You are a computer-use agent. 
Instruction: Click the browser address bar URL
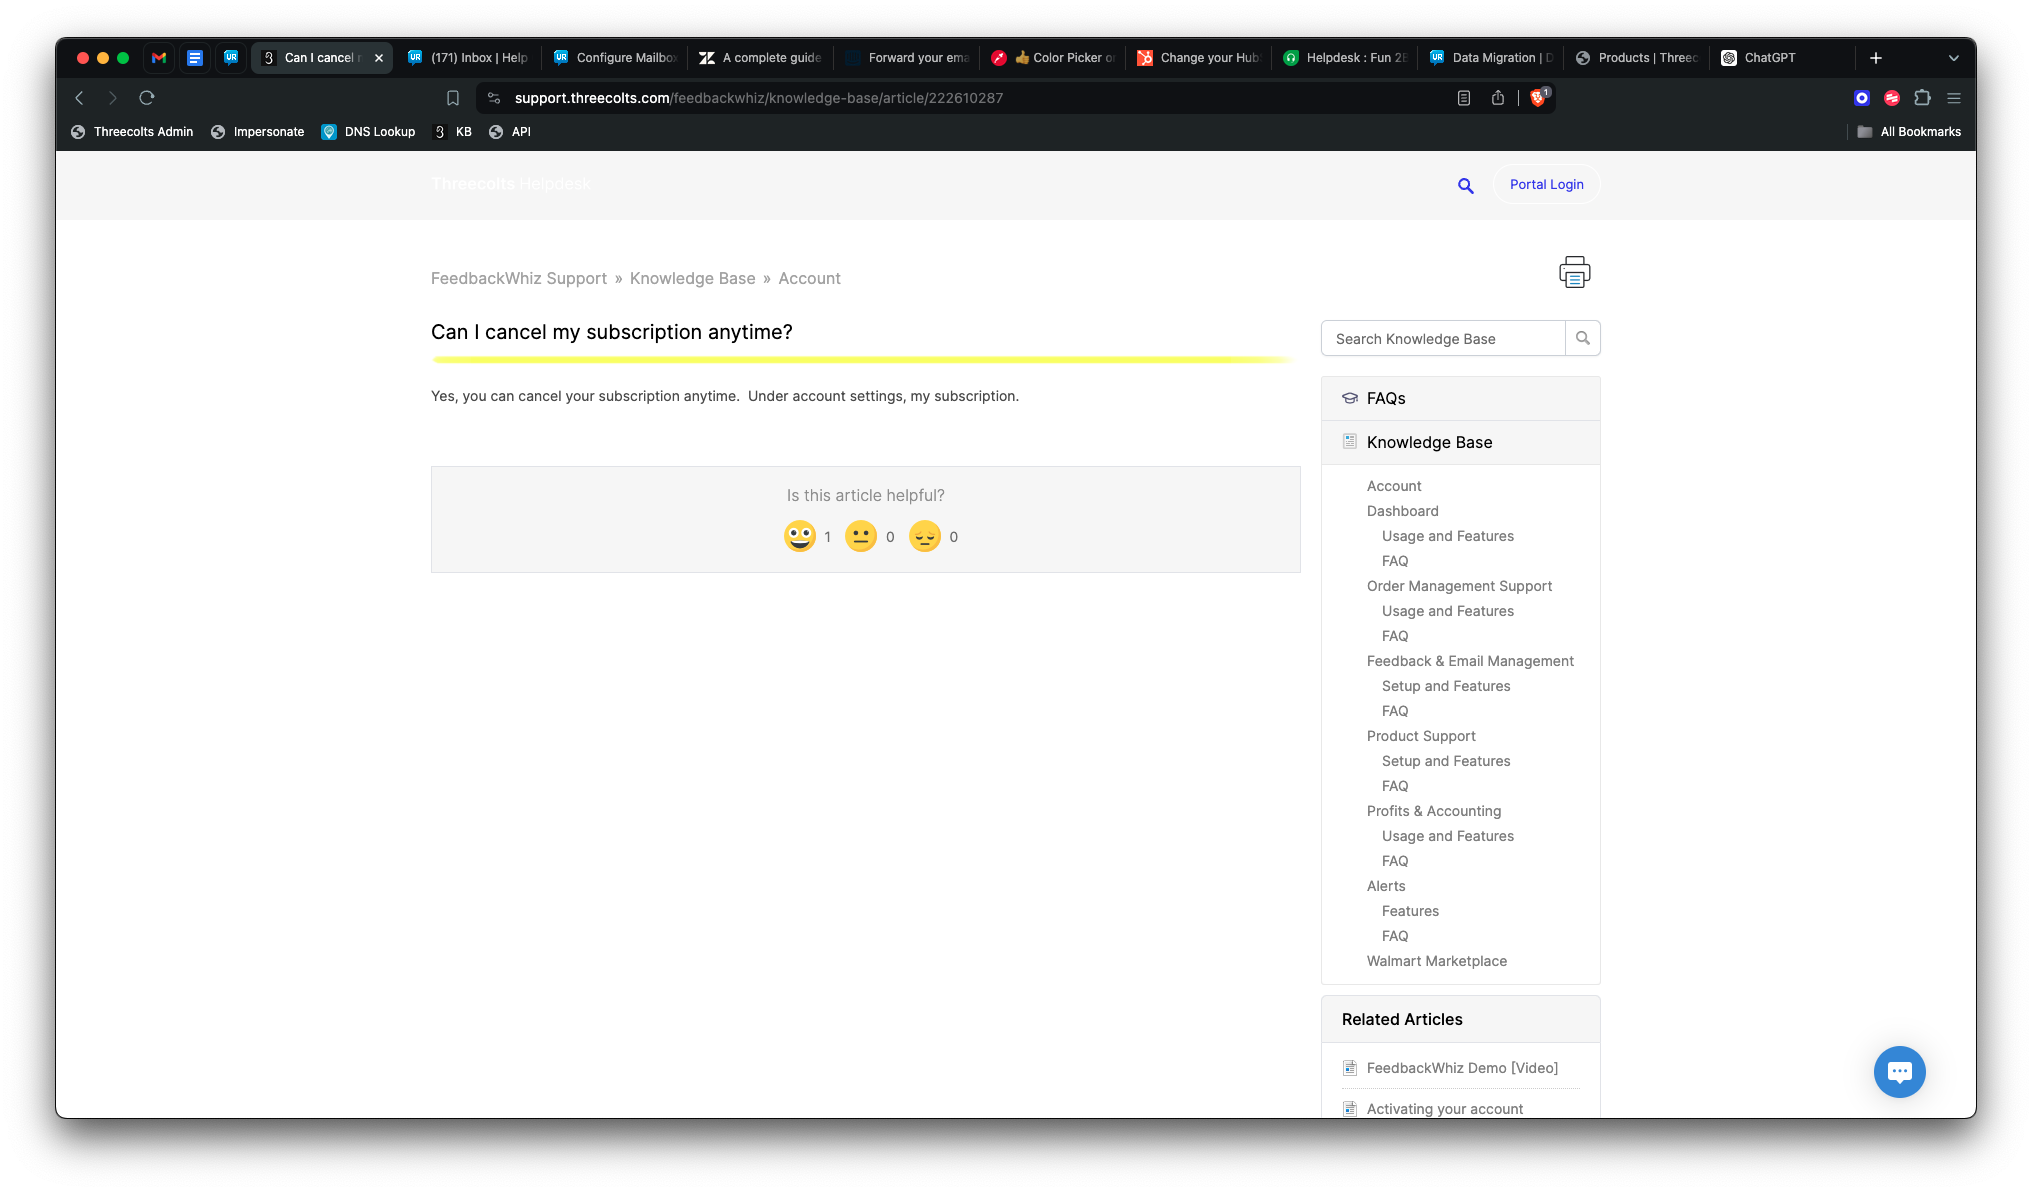(x=759, y=98)
